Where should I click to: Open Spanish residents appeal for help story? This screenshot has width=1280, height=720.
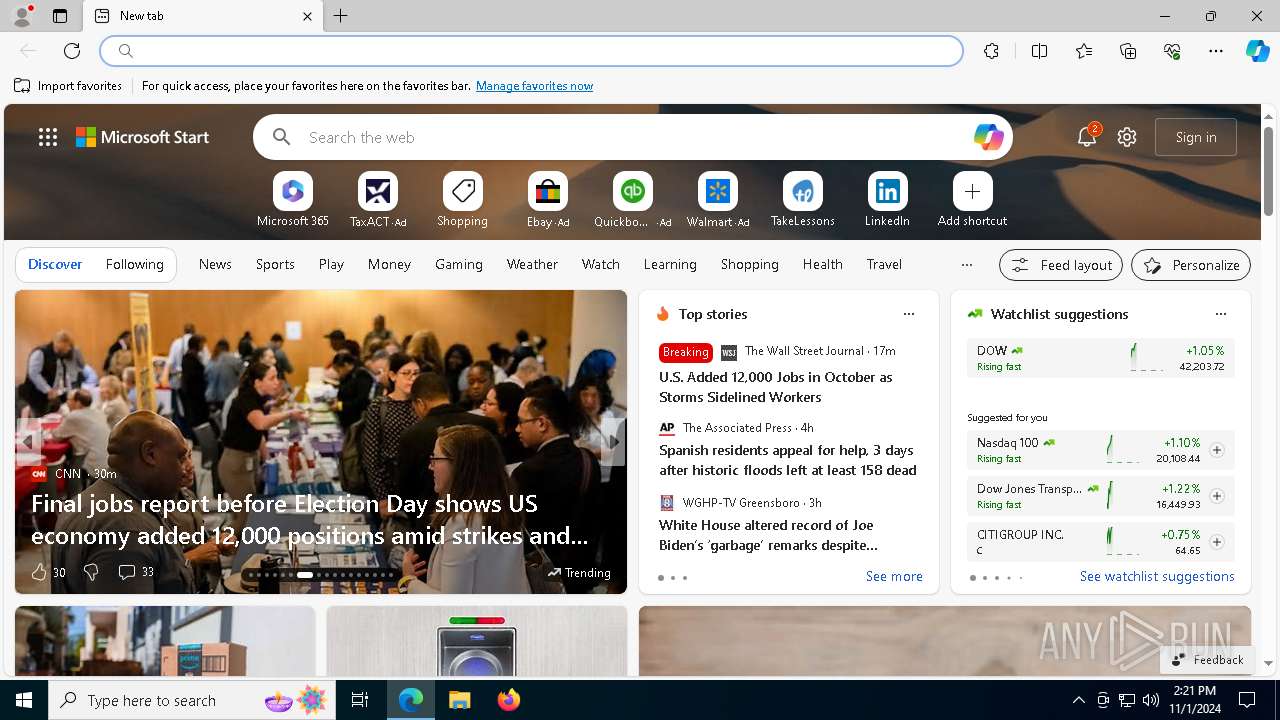[x=787, y=460]
